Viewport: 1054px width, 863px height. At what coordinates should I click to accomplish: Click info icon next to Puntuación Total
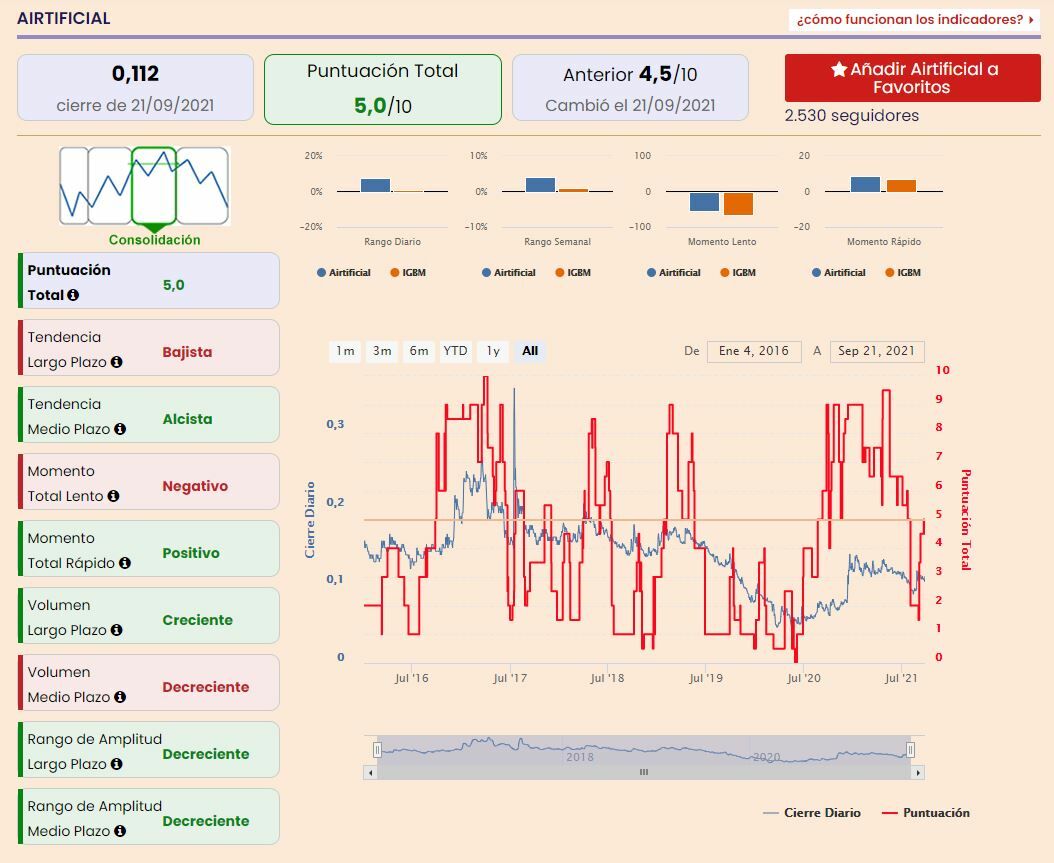(73, 295)
